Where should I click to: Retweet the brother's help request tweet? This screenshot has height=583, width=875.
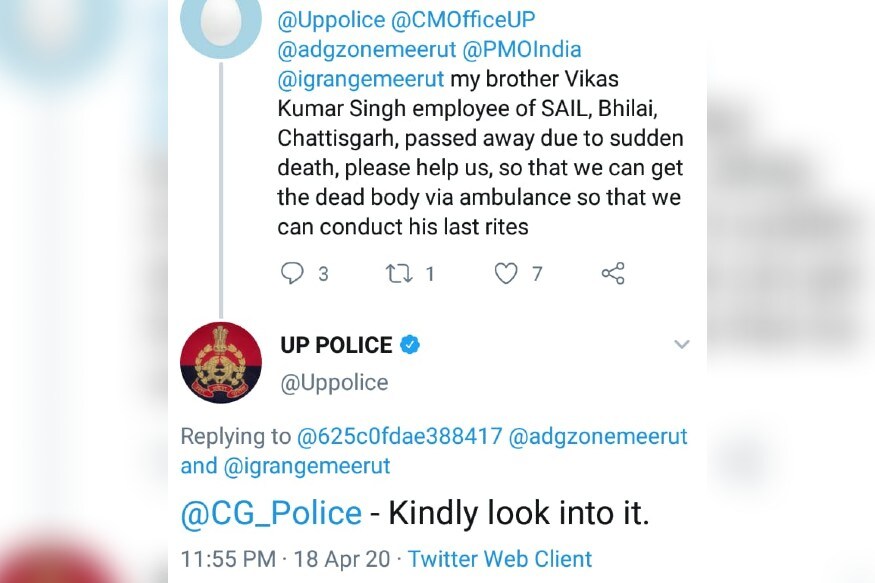coord(399,273)
